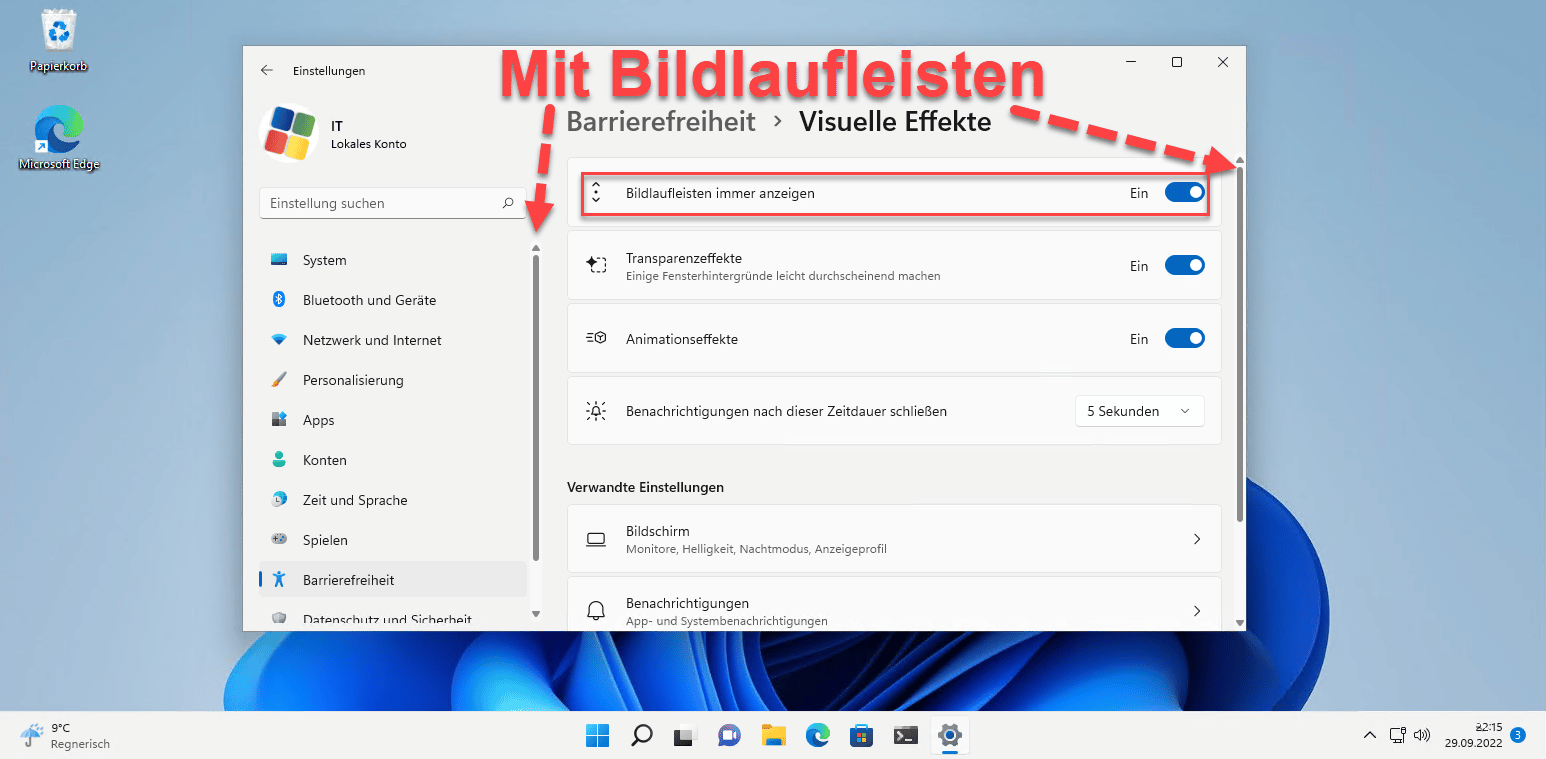The image size is (1546, 759).
Task: Open the weather widget Regnerisch
Action: [65, 736]
